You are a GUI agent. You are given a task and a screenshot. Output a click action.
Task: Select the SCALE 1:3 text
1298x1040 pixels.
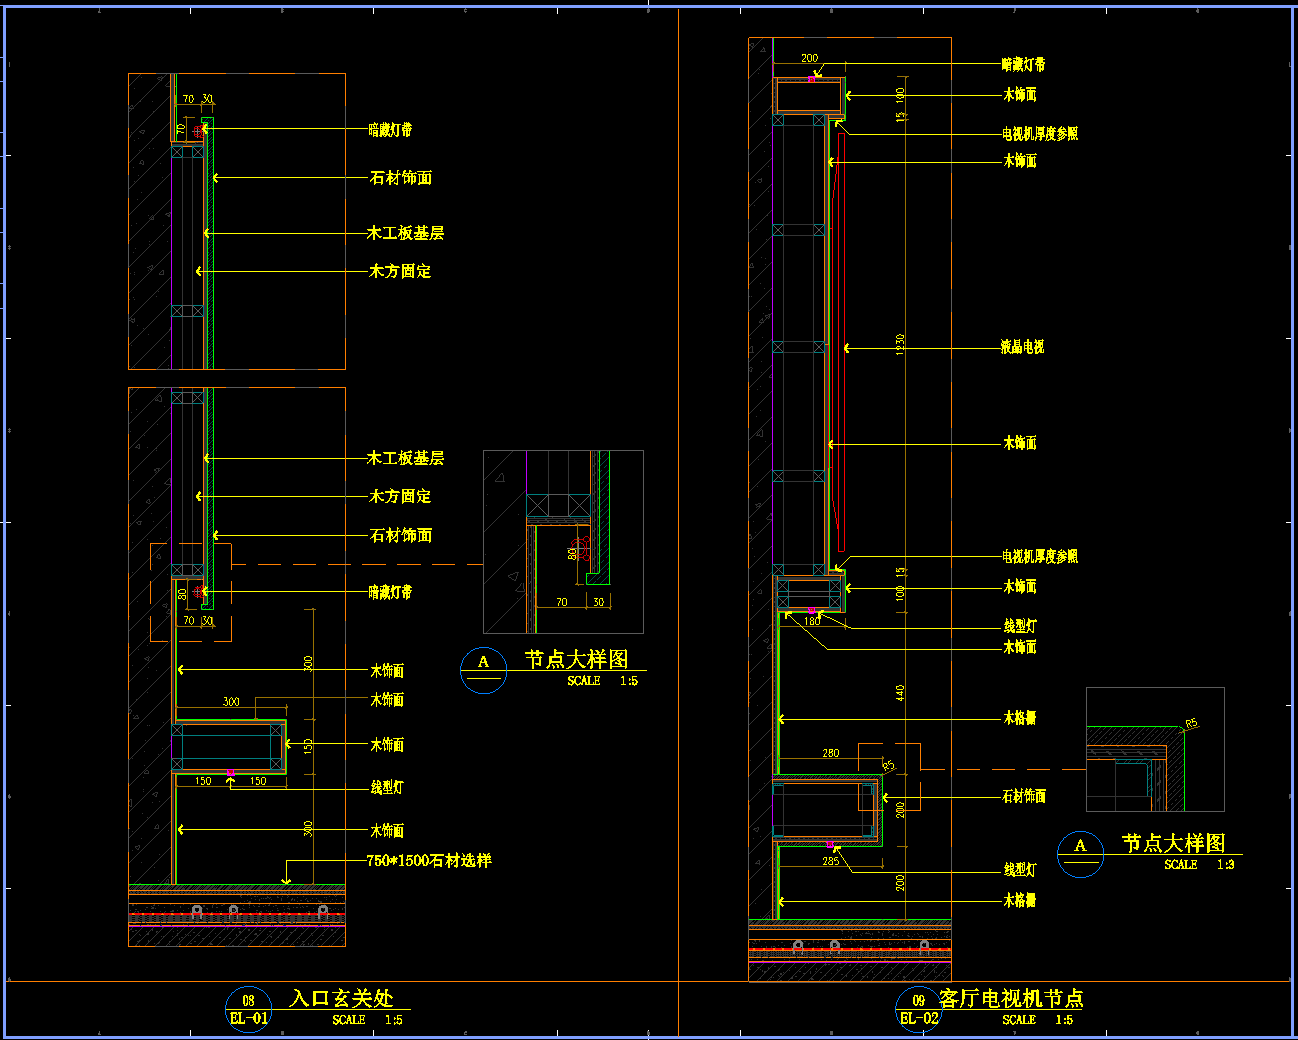[x=1199, y=864]
